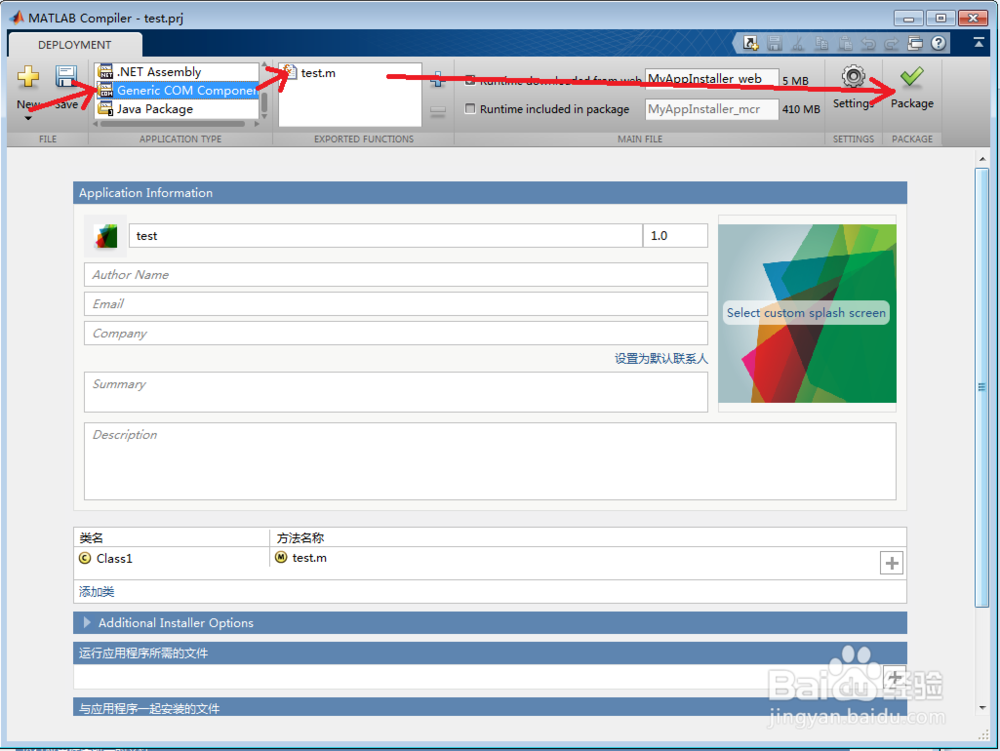
Task: Save the project with the floppy icon
Action: pyautogui.click(x=66, y=77)
